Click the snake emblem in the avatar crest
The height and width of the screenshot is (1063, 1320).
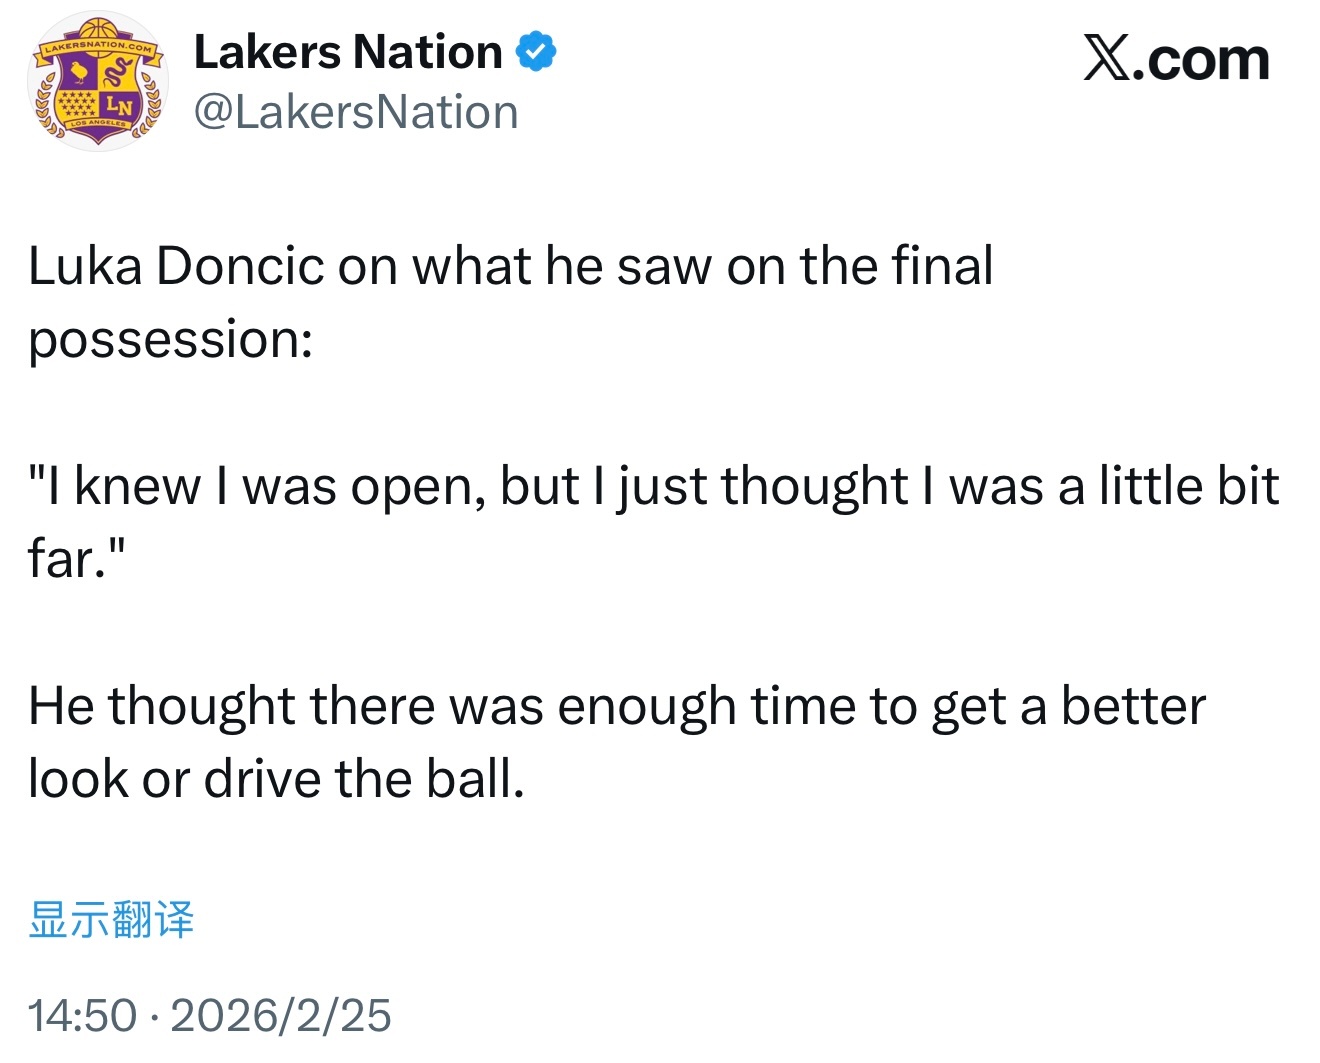tap(117, 70)
